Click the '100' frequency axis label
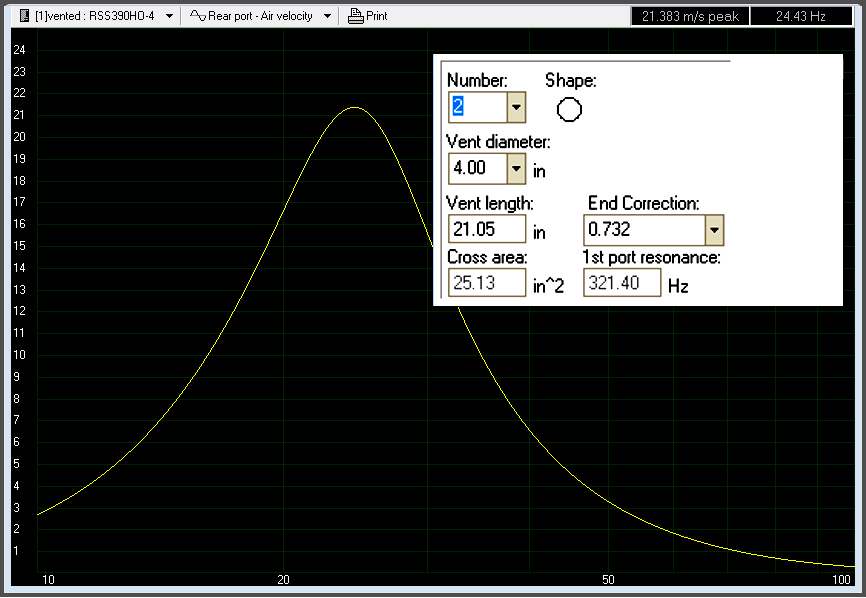 [841, 579]
